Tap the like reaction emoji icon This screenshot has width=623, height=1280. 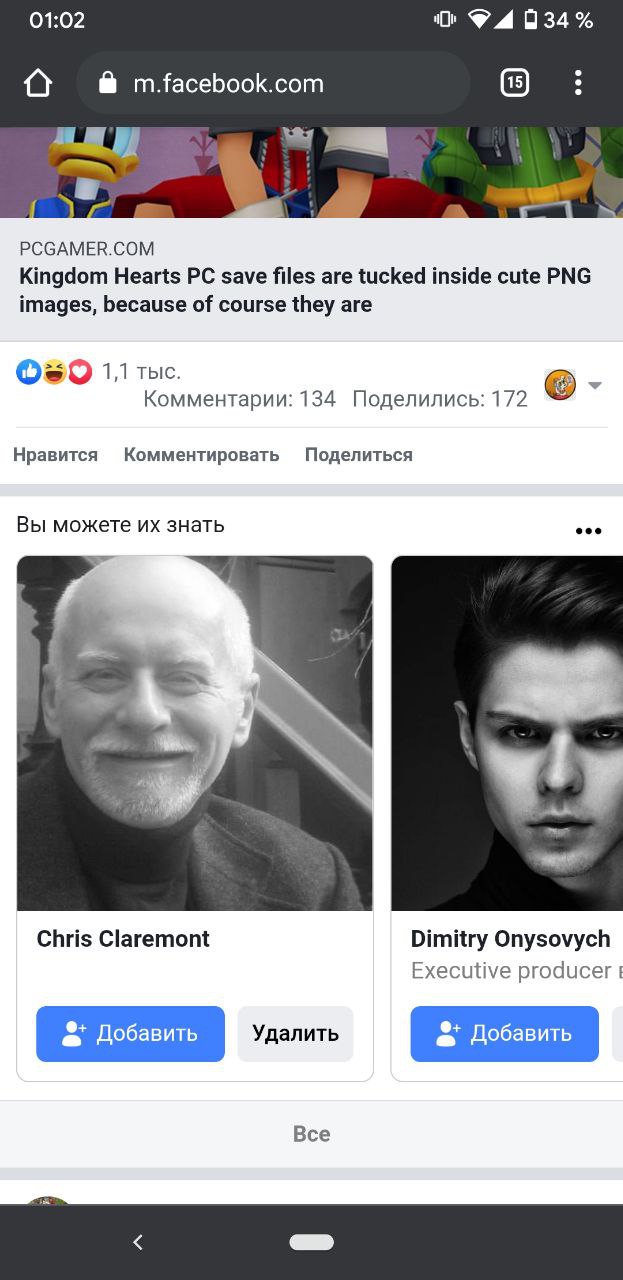[x=29, y=372]
